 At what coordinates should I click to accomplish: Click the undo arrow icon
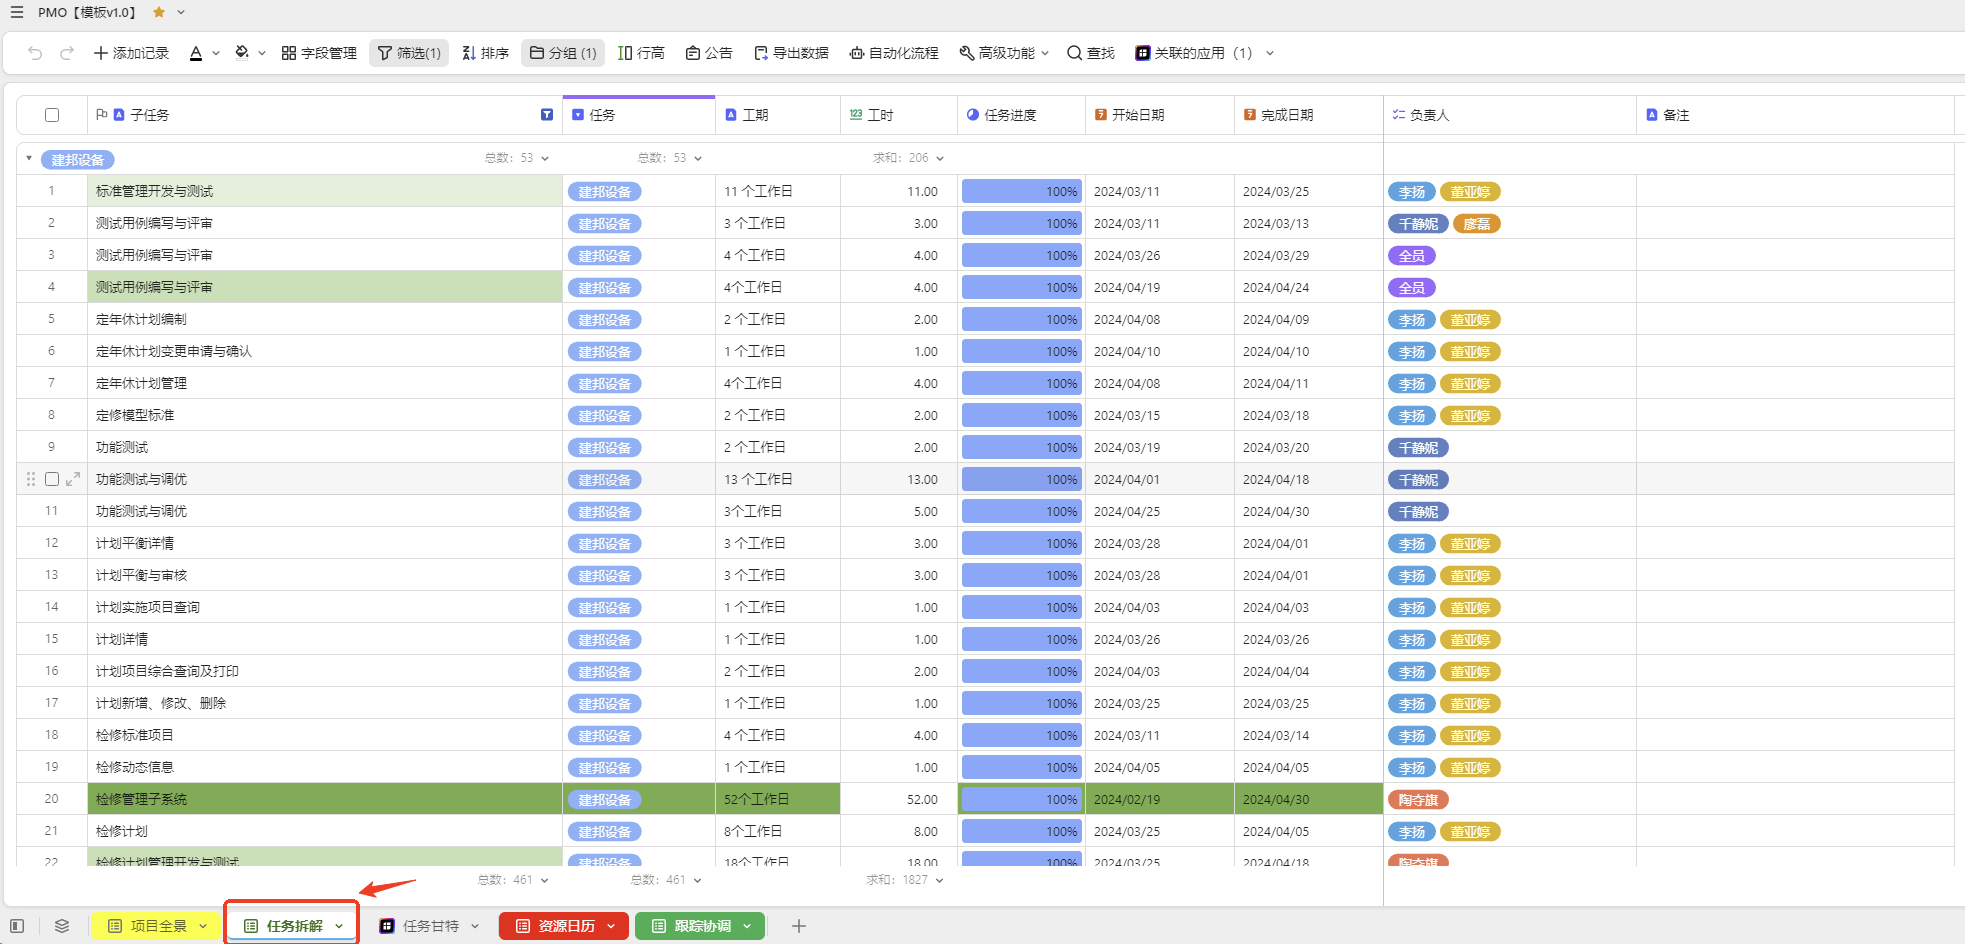pyautogui.click(x=35, y=53)
